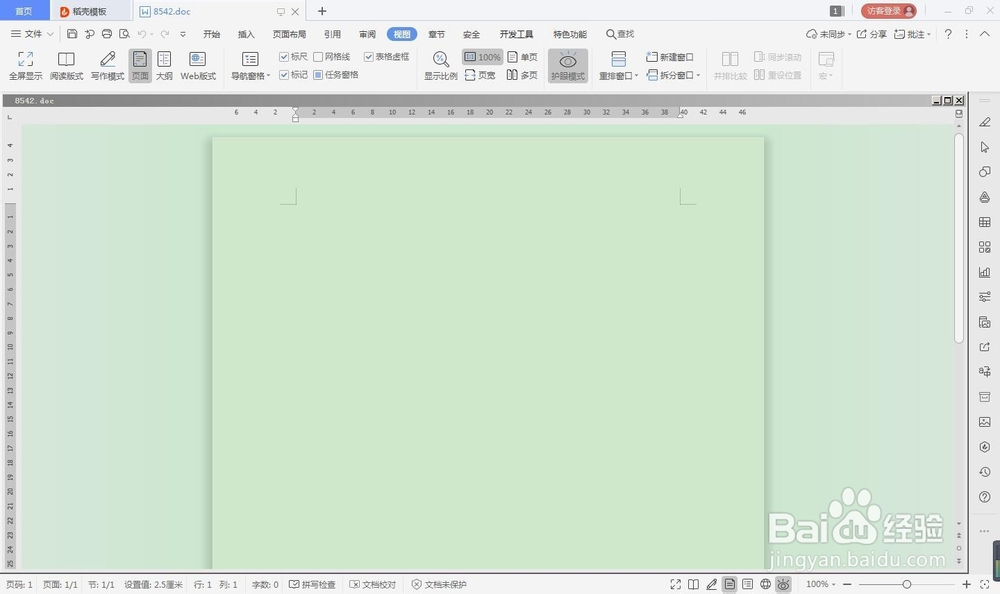Click the zoom in plus button
The height and width of the screenshot is (594, 1000).
pyautogui.click(x=967, y=584)
